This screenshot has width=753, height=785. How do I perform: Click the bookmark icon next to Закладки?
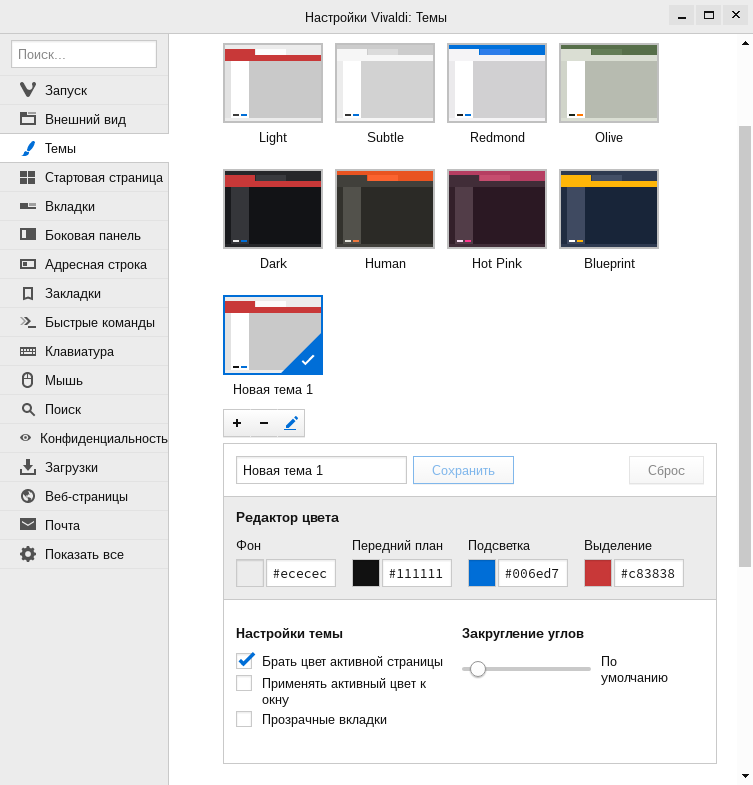coord(28,293)
